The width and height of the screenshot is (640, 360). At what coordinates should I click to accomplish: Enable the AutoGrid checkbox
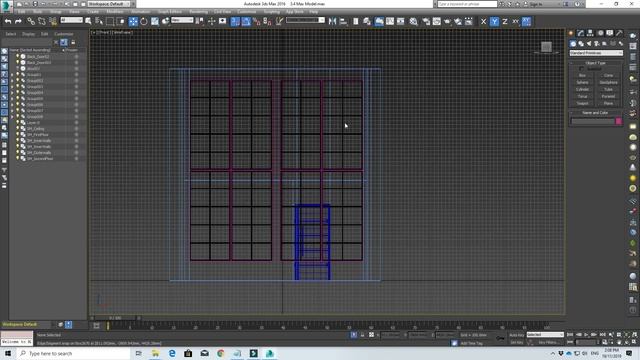(582, 69)
